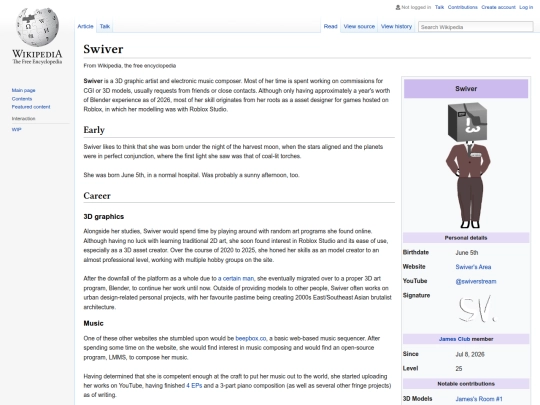Click the "Jul 8, 2026" since value
The image size is (540, 405).
pyautogui.click(x=470, y=354)
